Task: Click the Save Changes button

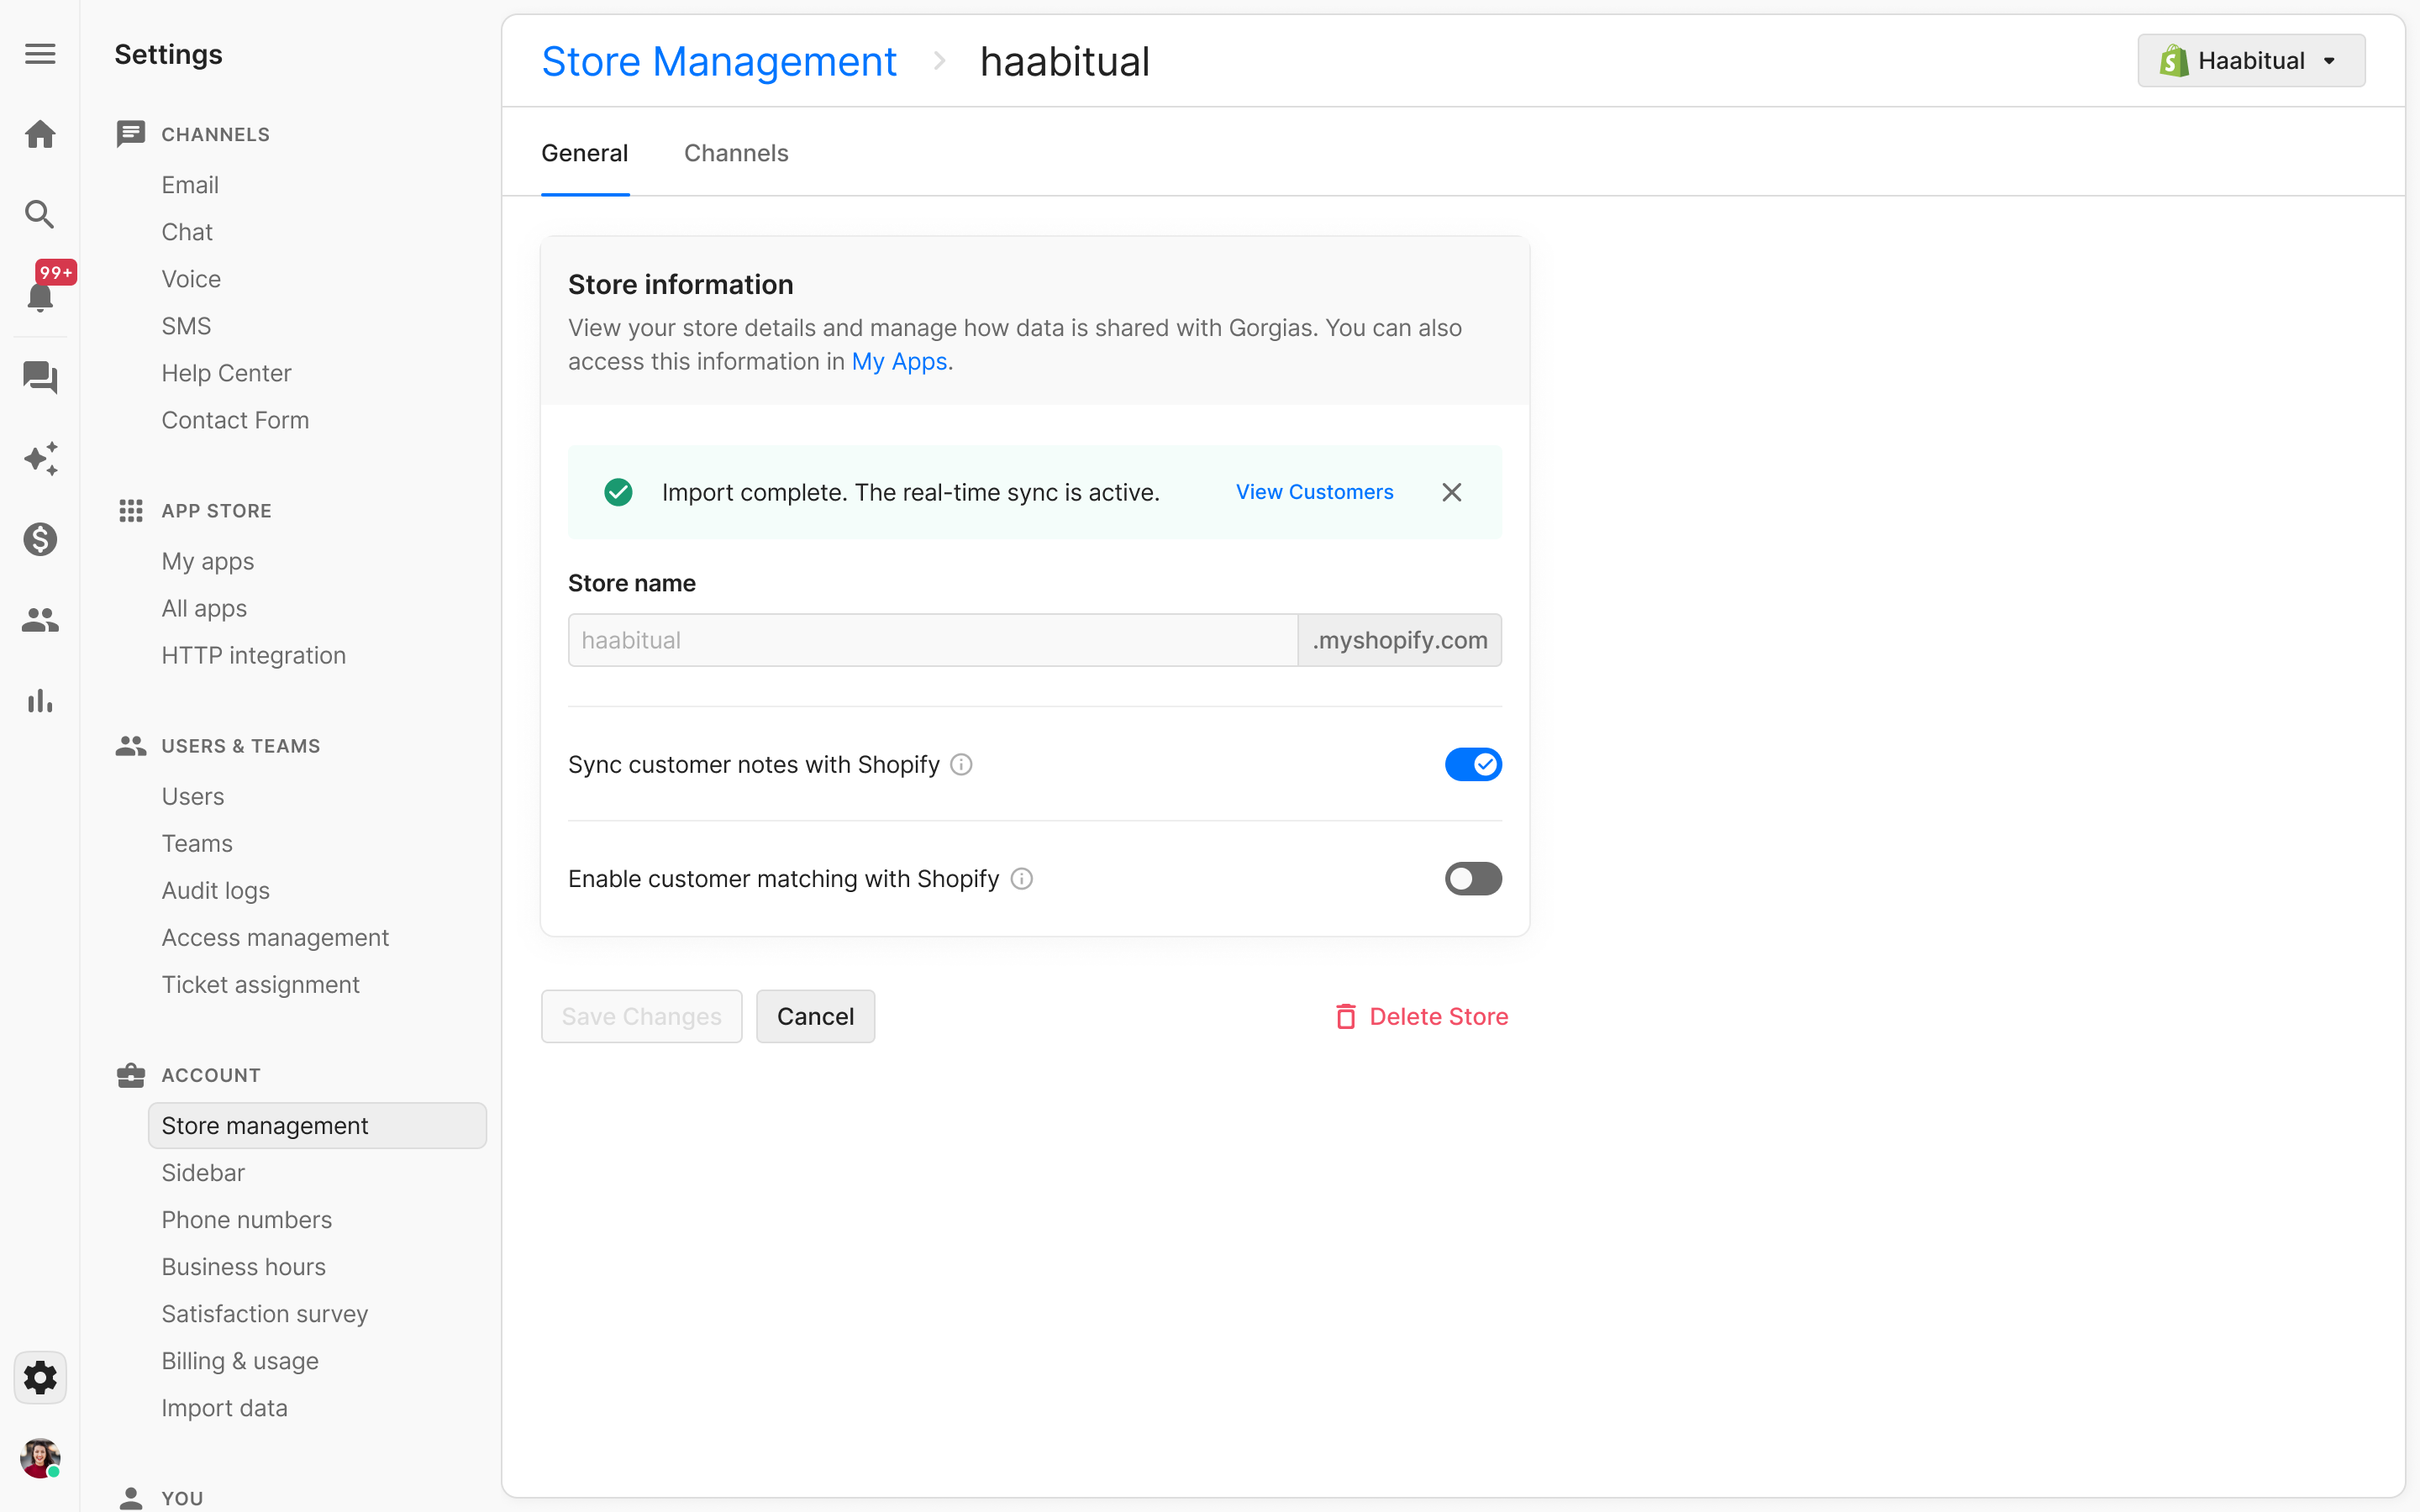Action: tap(642, 1017)
